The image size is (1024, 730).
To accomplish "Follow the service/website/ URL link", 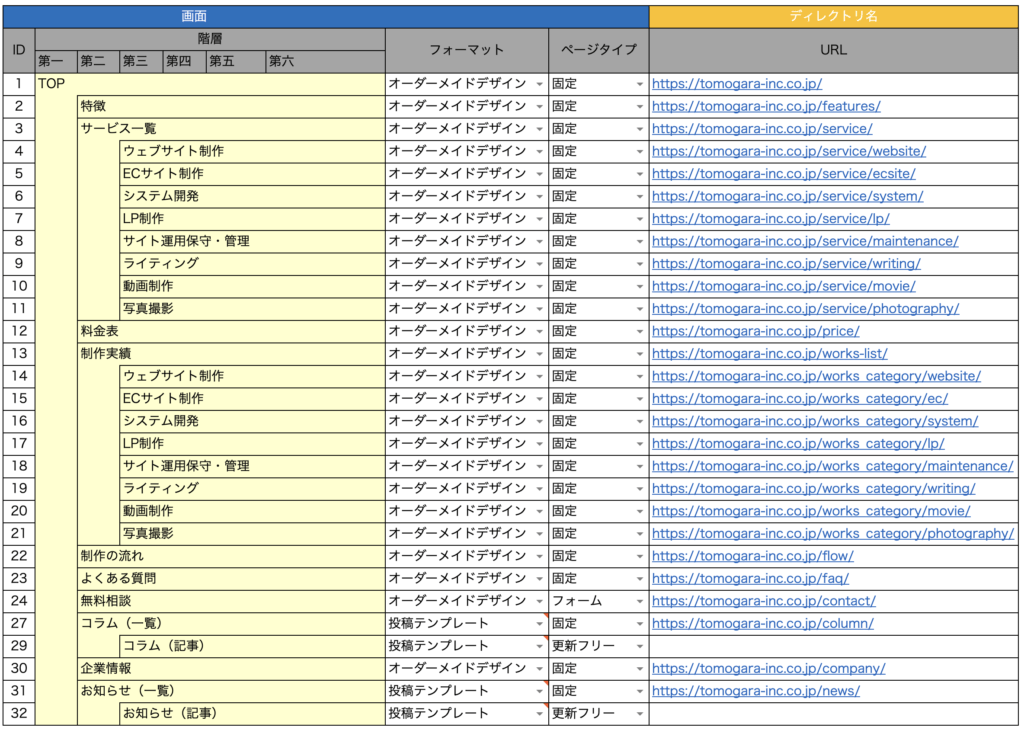I will [x=789, y=151].
